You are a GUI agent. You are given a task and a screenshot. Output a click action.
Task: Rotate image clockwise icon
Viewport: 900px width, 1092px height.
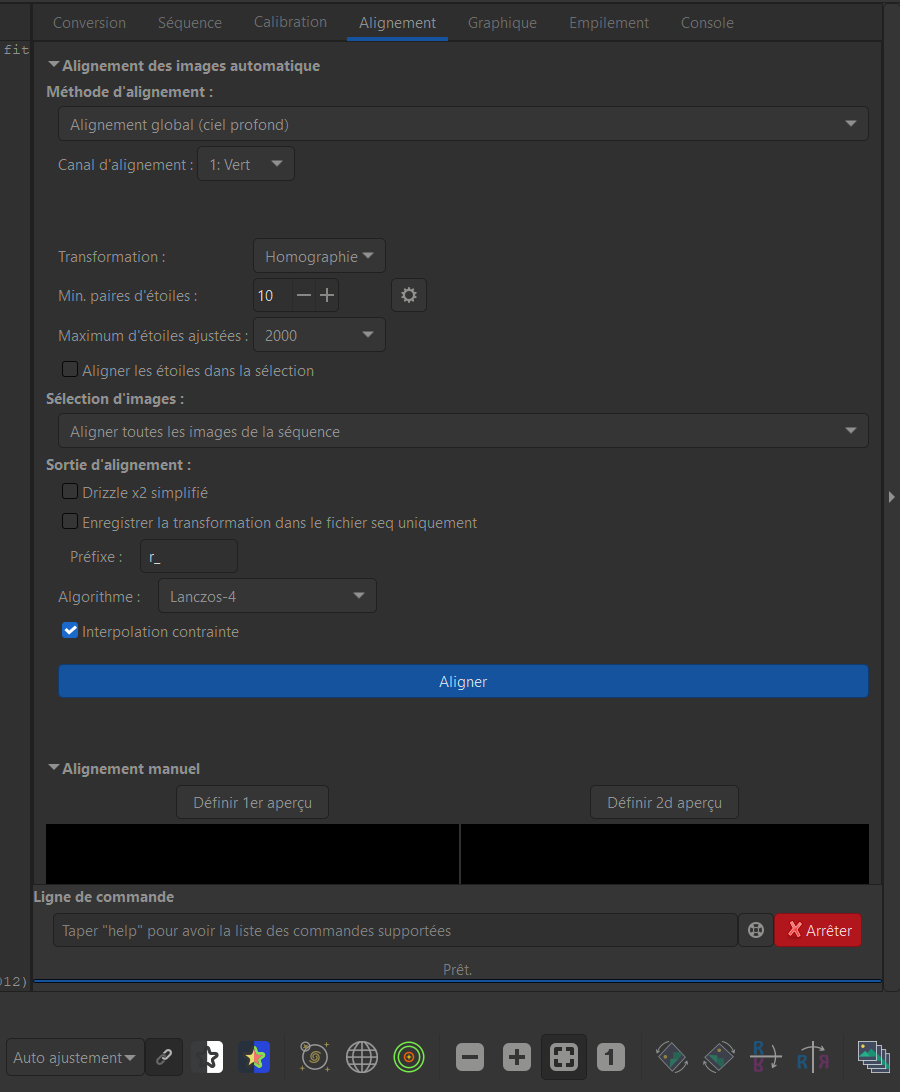tap(719, 1057)
